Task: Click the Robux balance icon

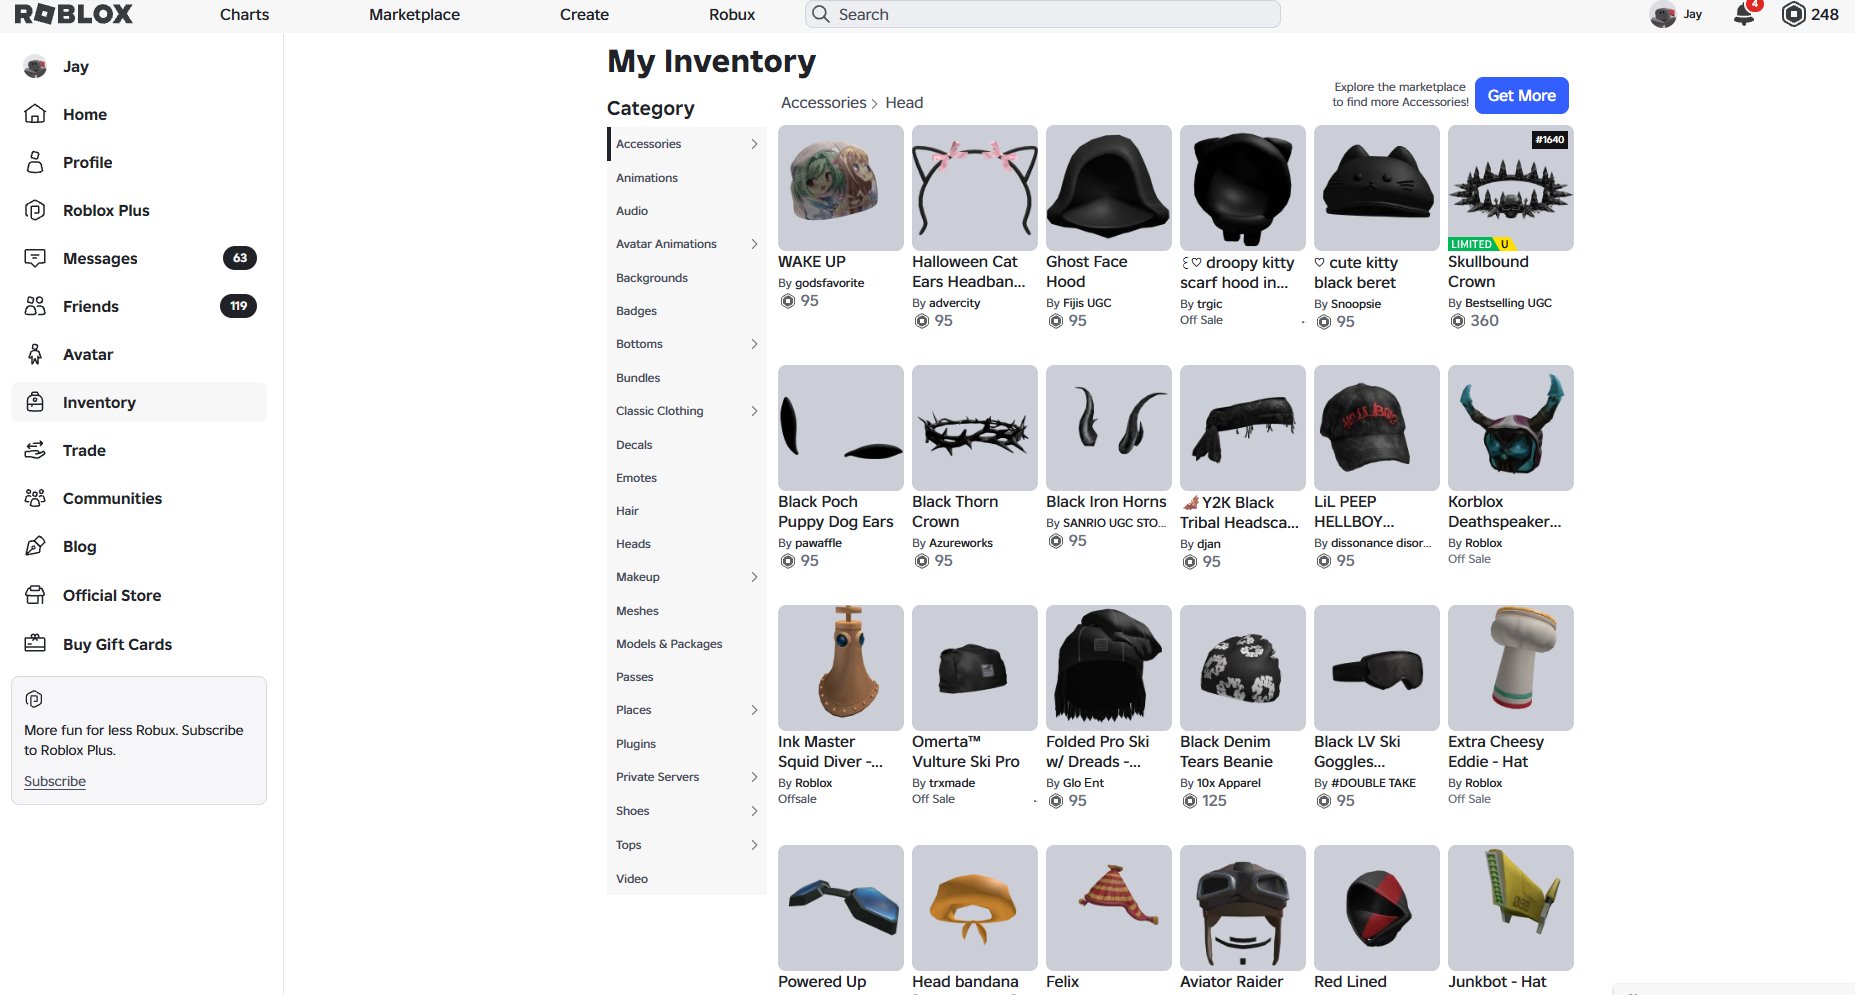Action: pos(1794,14)
